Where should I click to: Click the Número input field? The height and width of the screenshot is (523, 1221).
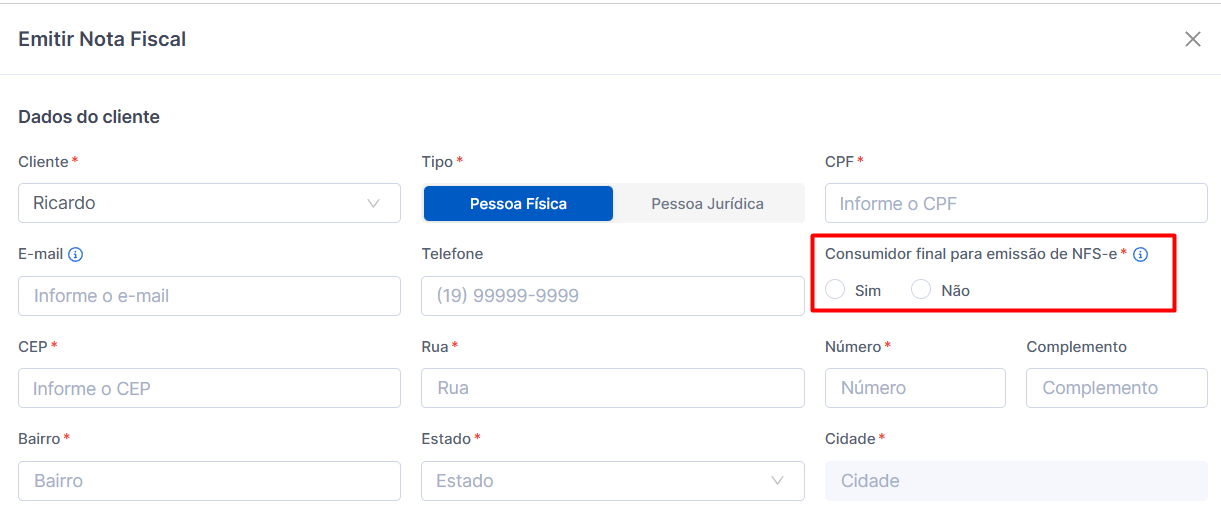tap(915, 388)
